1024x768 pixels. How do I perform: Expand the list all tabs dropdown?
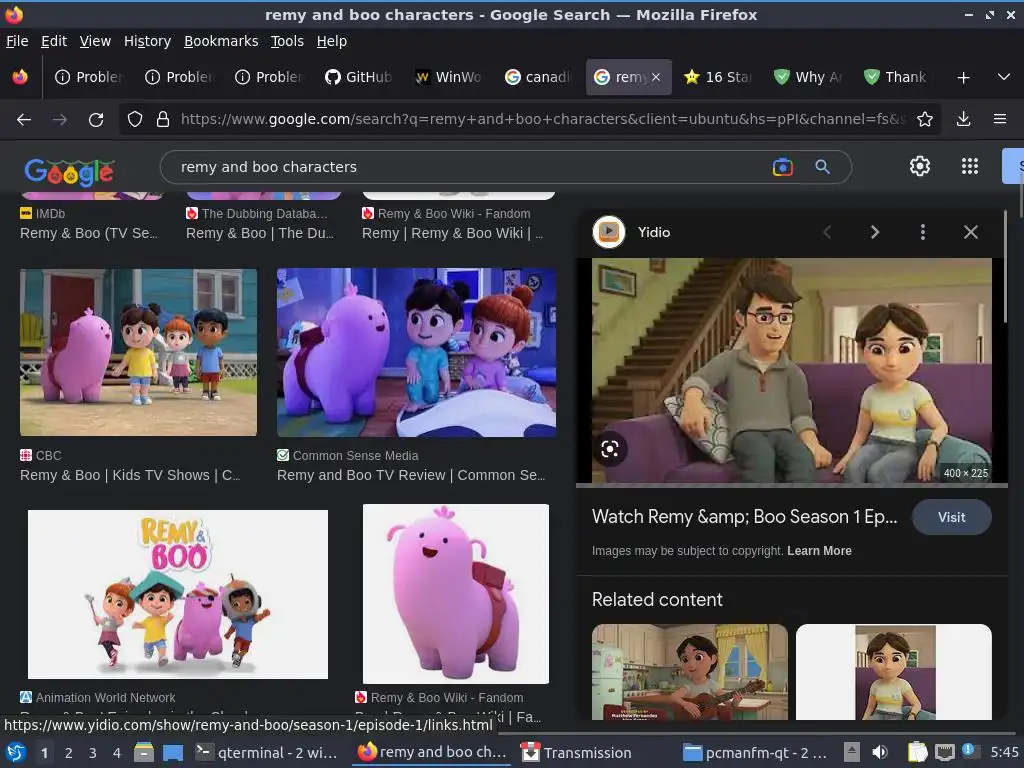click(1004, 77)
